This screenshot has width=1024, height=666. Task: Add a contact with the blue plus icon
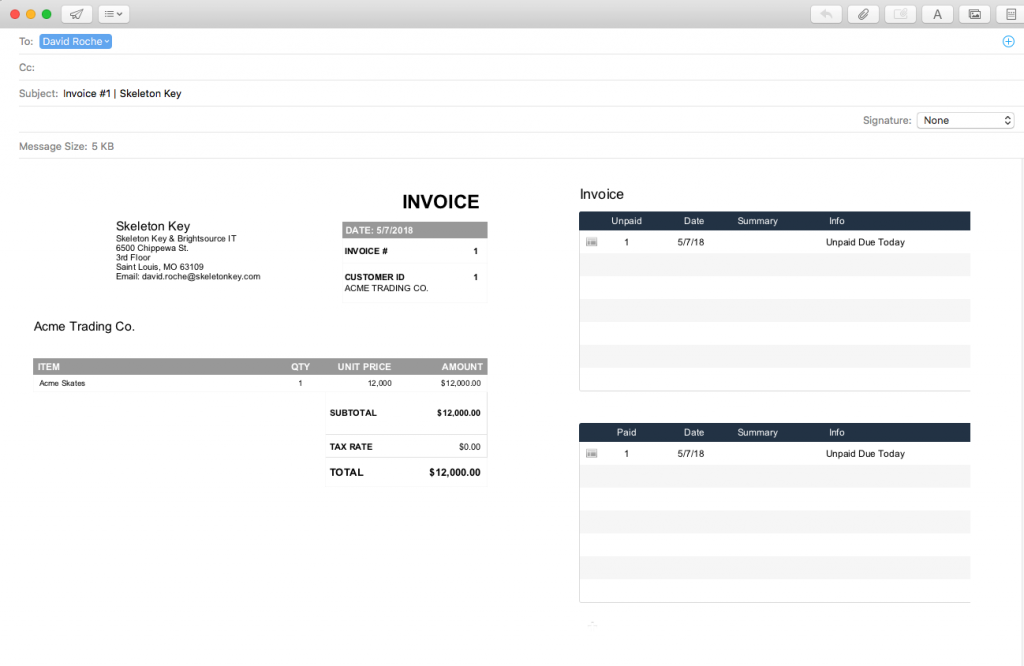[1008, 42]
